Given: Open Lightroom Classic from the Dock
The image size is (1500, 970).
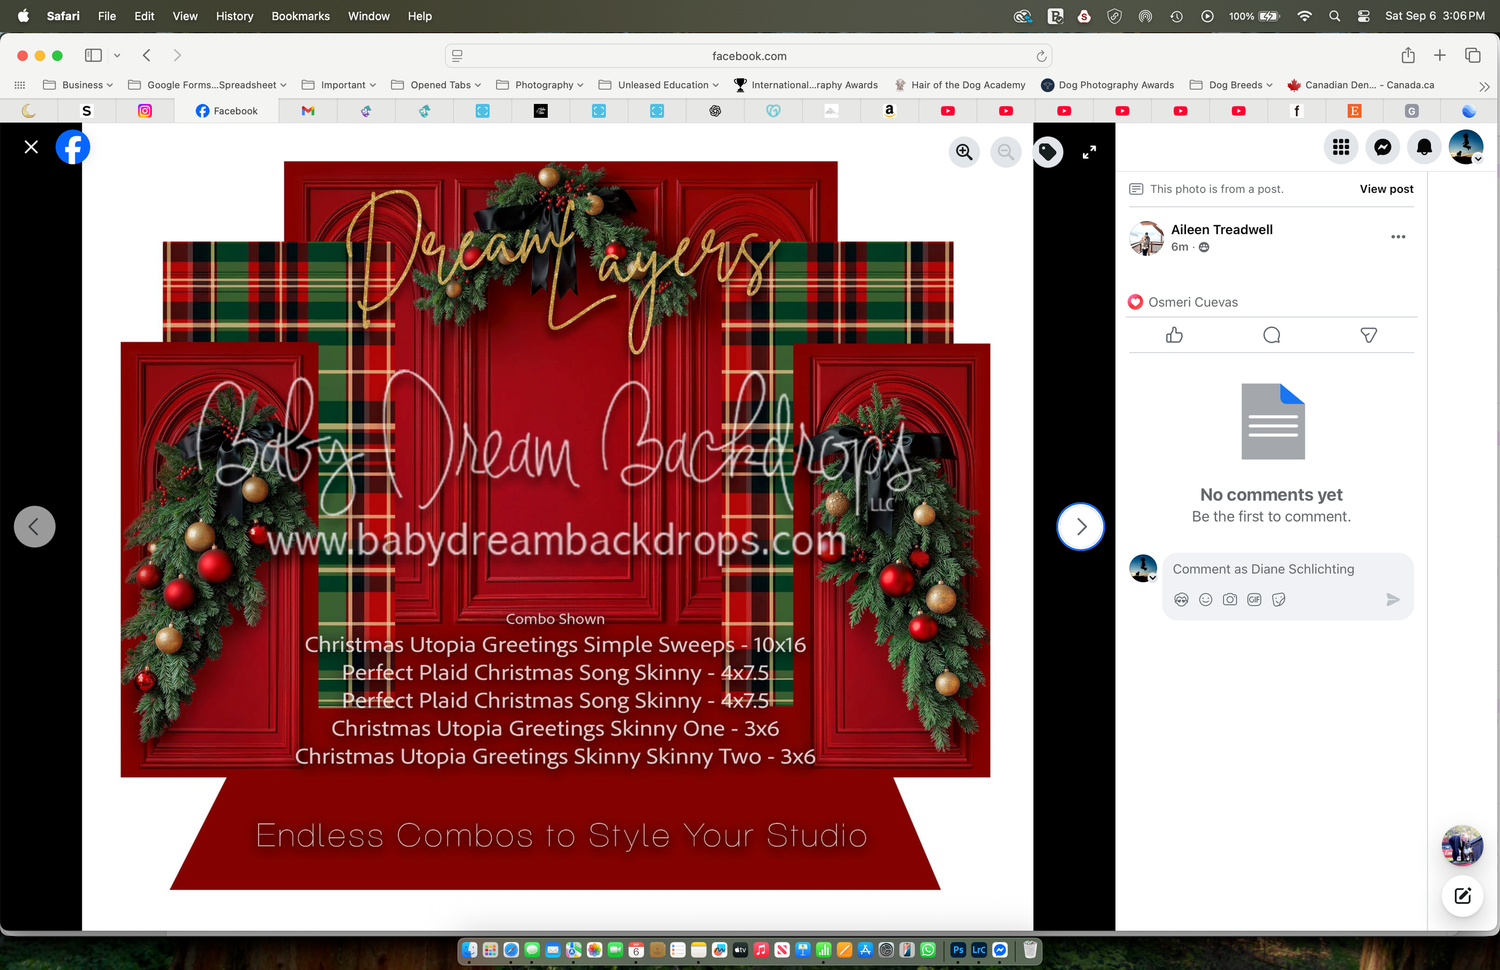Looking at the screenshot, I should point(979,950).
